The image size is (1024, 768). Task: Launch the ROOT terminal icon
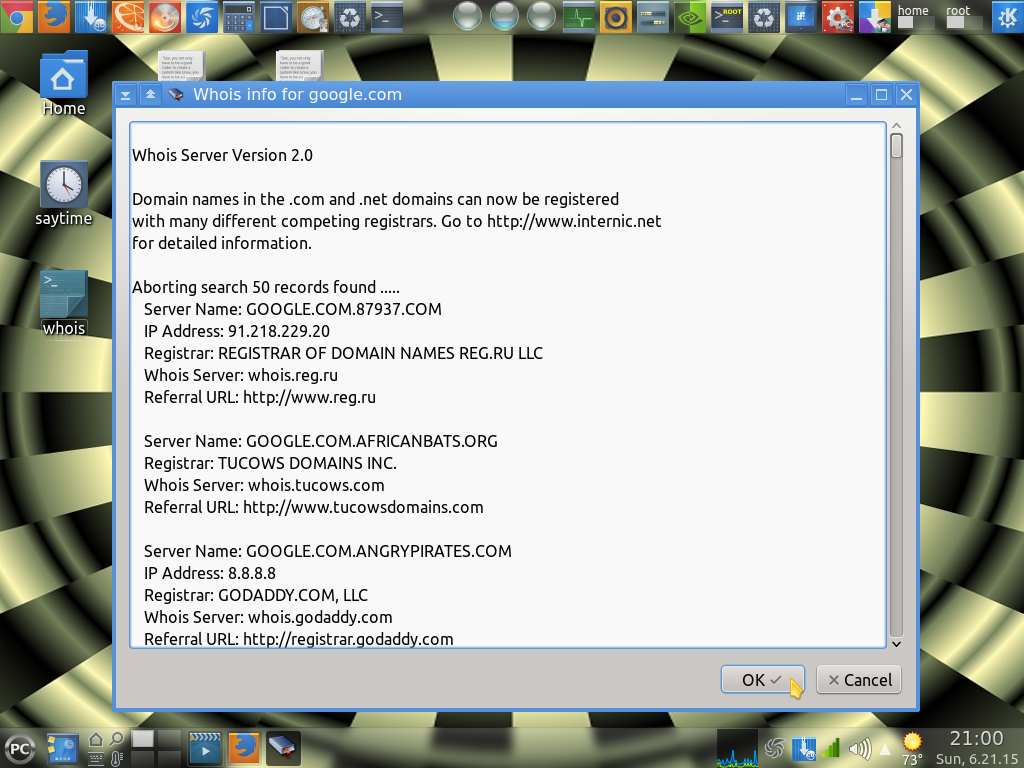[727, 17]
